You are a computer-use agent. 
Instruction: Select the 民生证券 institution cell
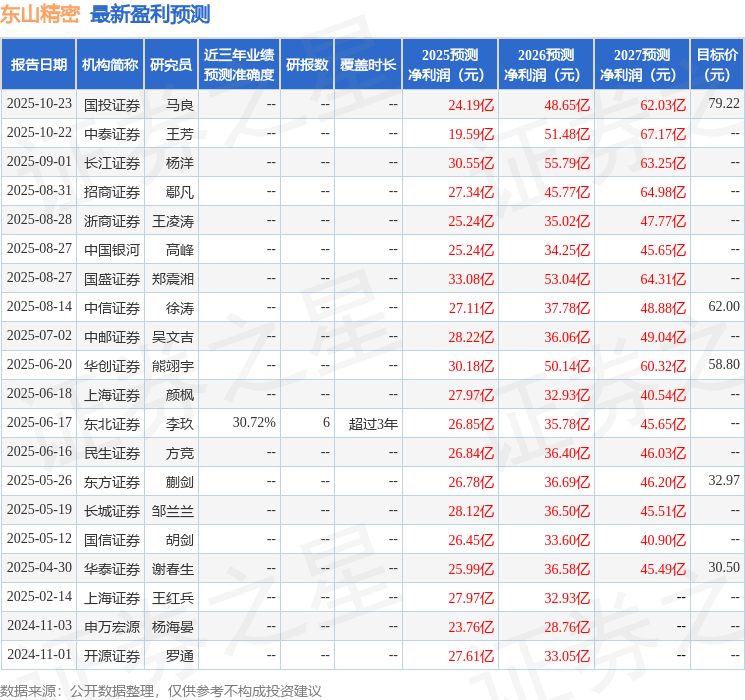[112, 453]
